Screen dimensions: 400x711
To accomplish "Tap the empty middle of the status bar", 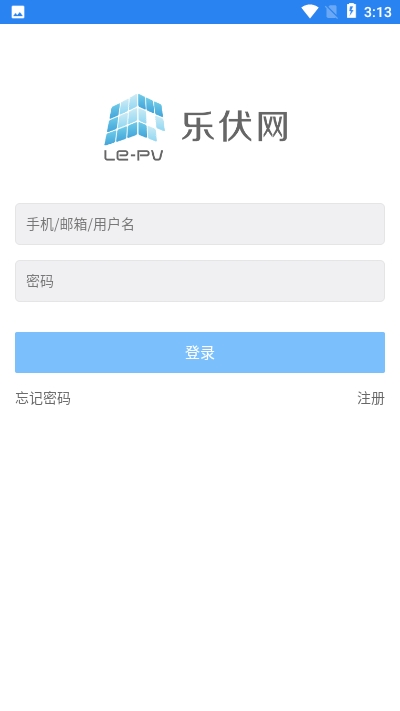I will click(x=163, y=12).
